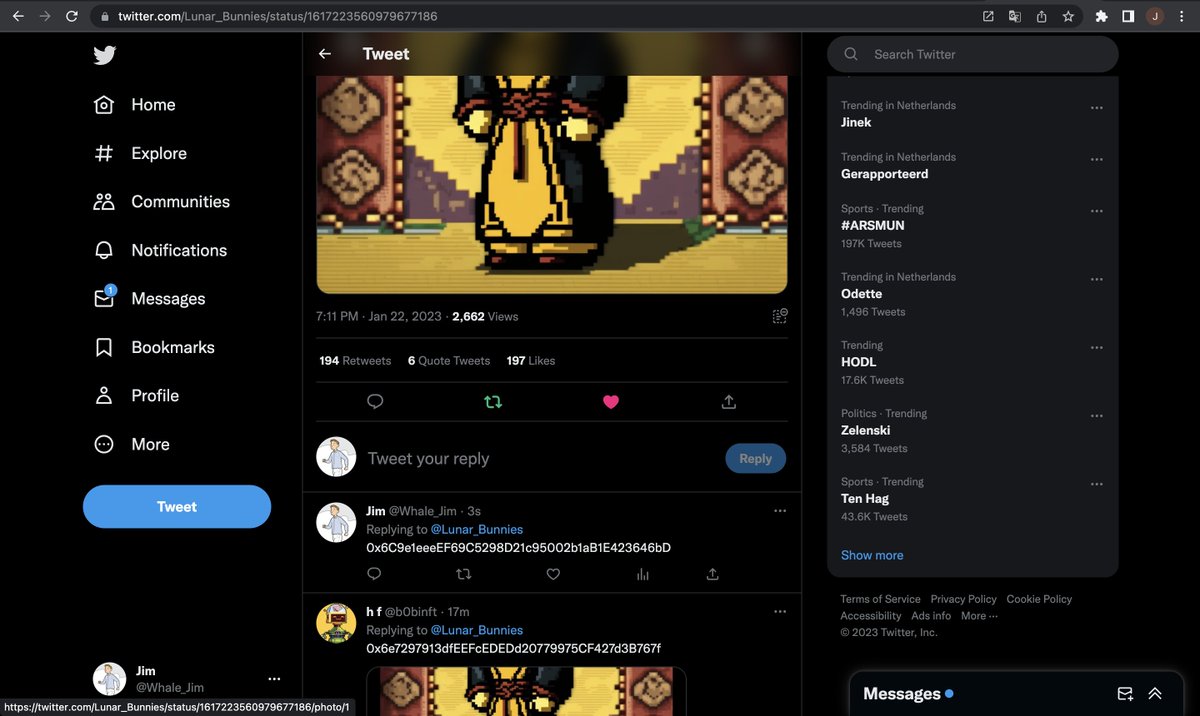Reload the page in browser
1200x716 pixels.
72,16
